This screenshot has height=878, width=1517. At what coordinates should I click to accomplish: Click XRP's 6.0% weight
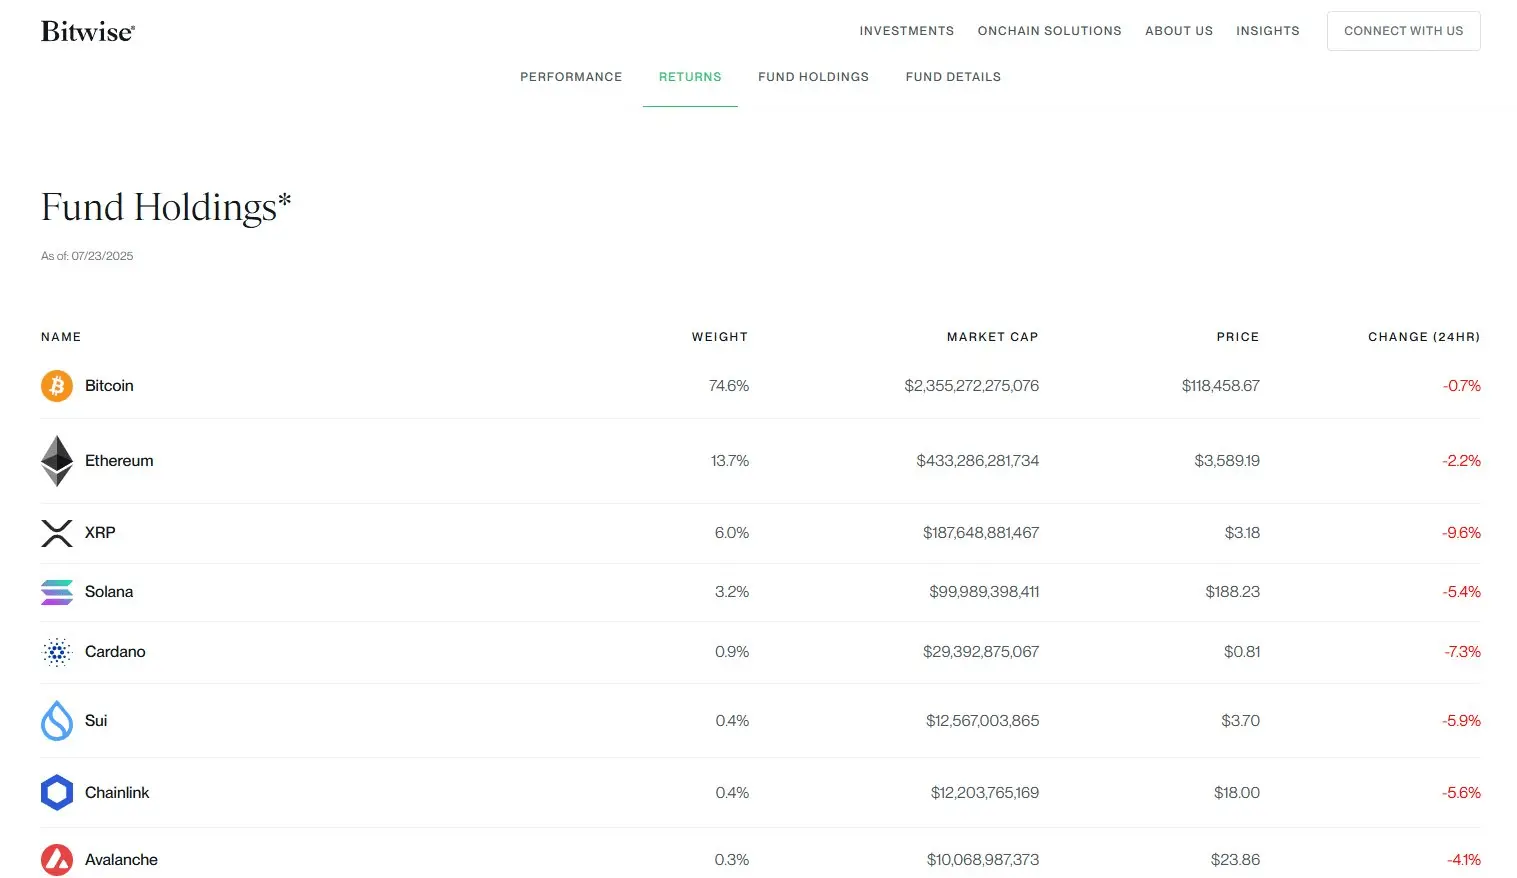tap(732, 533)
